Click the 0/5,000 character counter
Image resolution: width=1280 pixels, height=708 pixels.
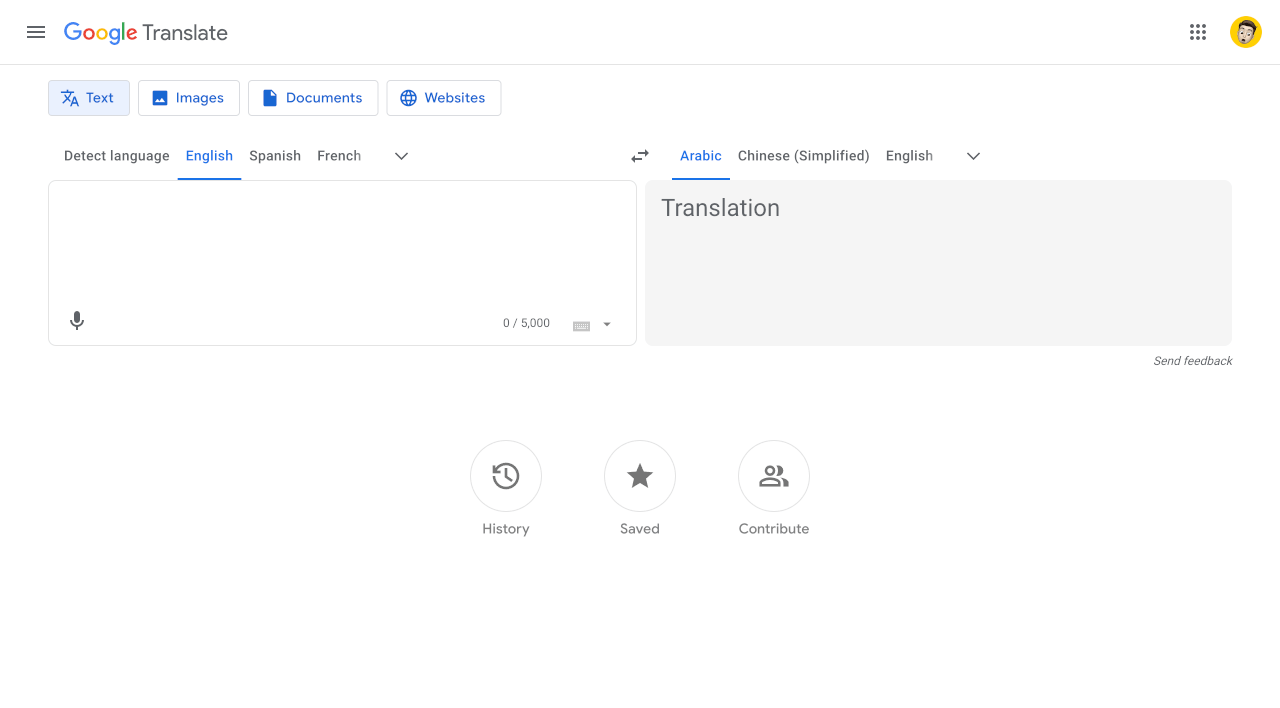pyautogui.click(x=525, y=323)
